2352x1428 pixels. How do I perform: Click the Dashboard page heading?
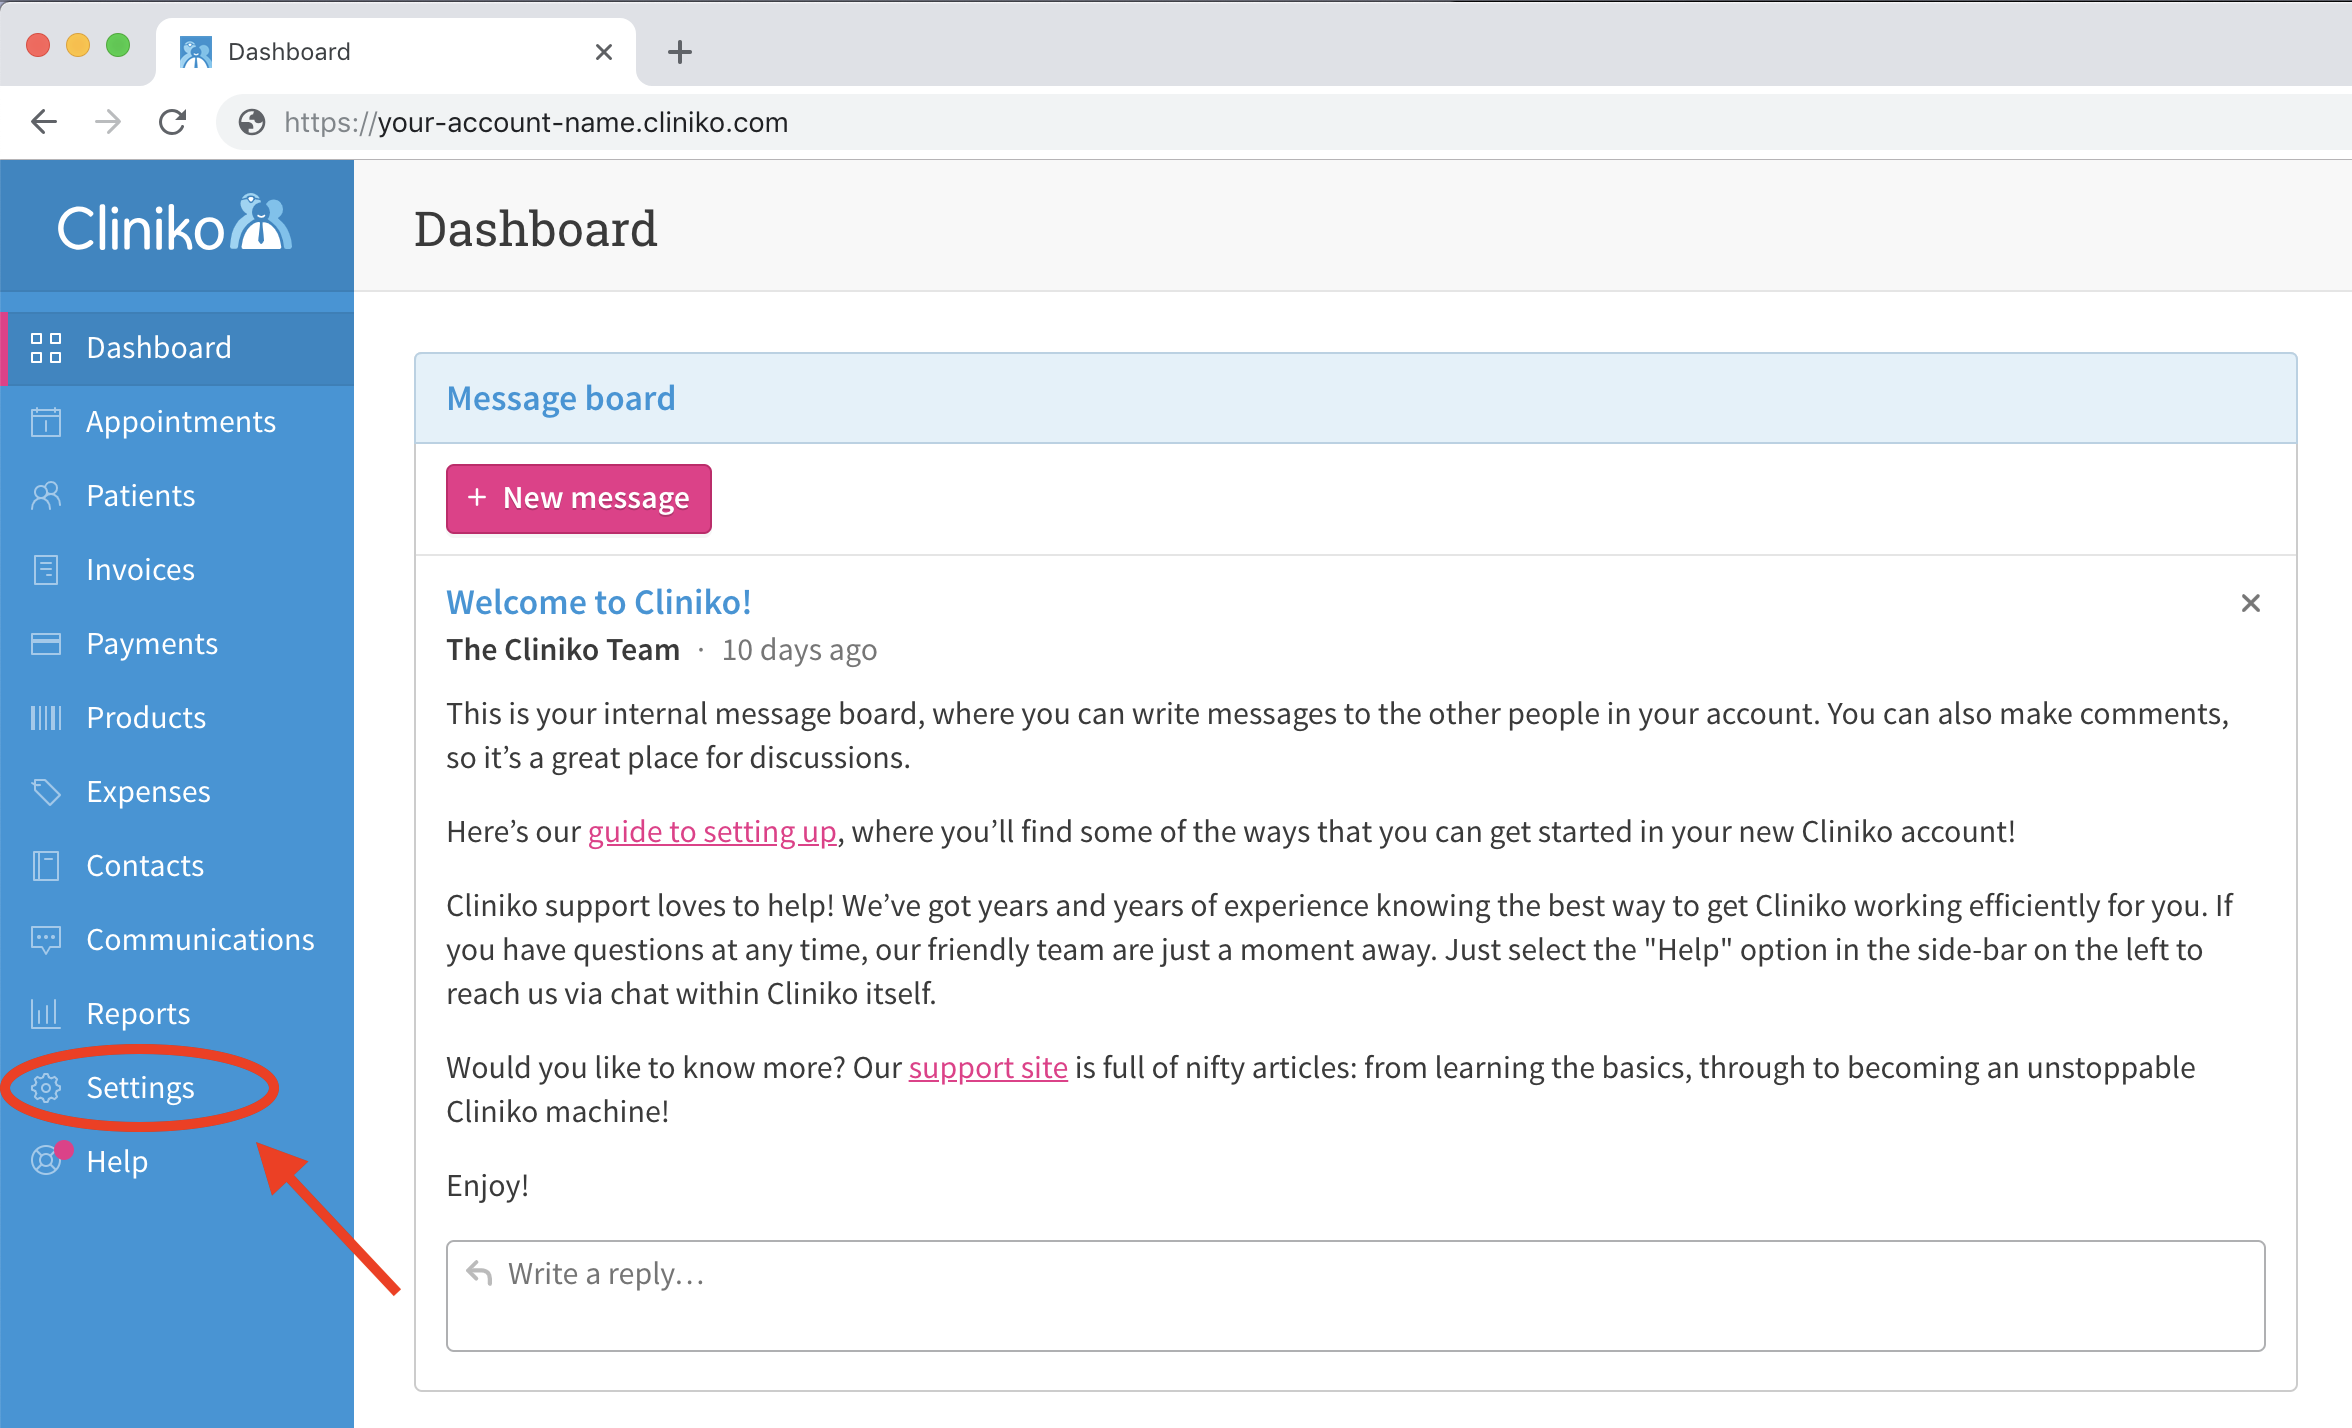[536, 229]
